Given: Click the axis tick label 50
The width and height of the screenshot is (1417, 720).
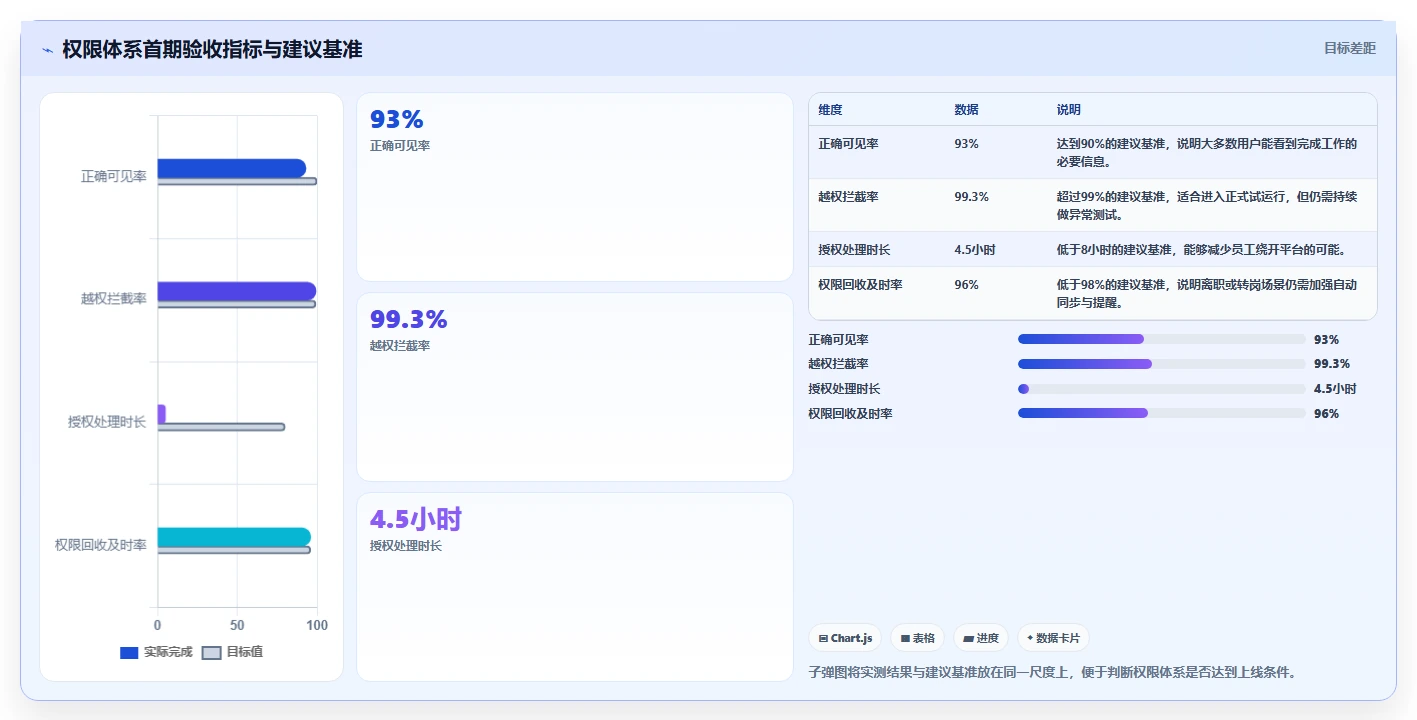Looking at the screenshot, I should point(237,625).
